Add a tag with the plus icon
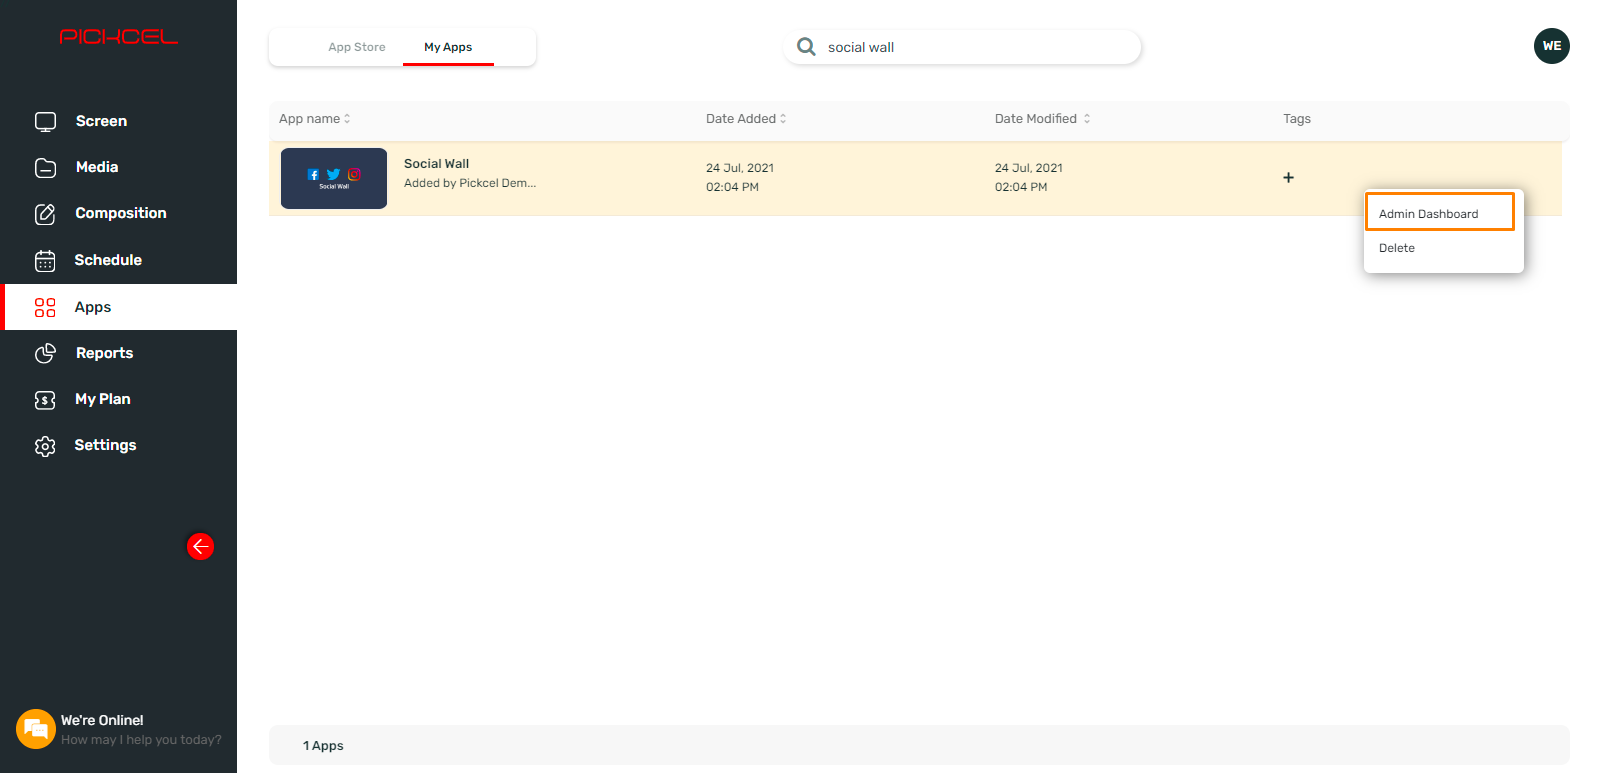 point(1288,178)
